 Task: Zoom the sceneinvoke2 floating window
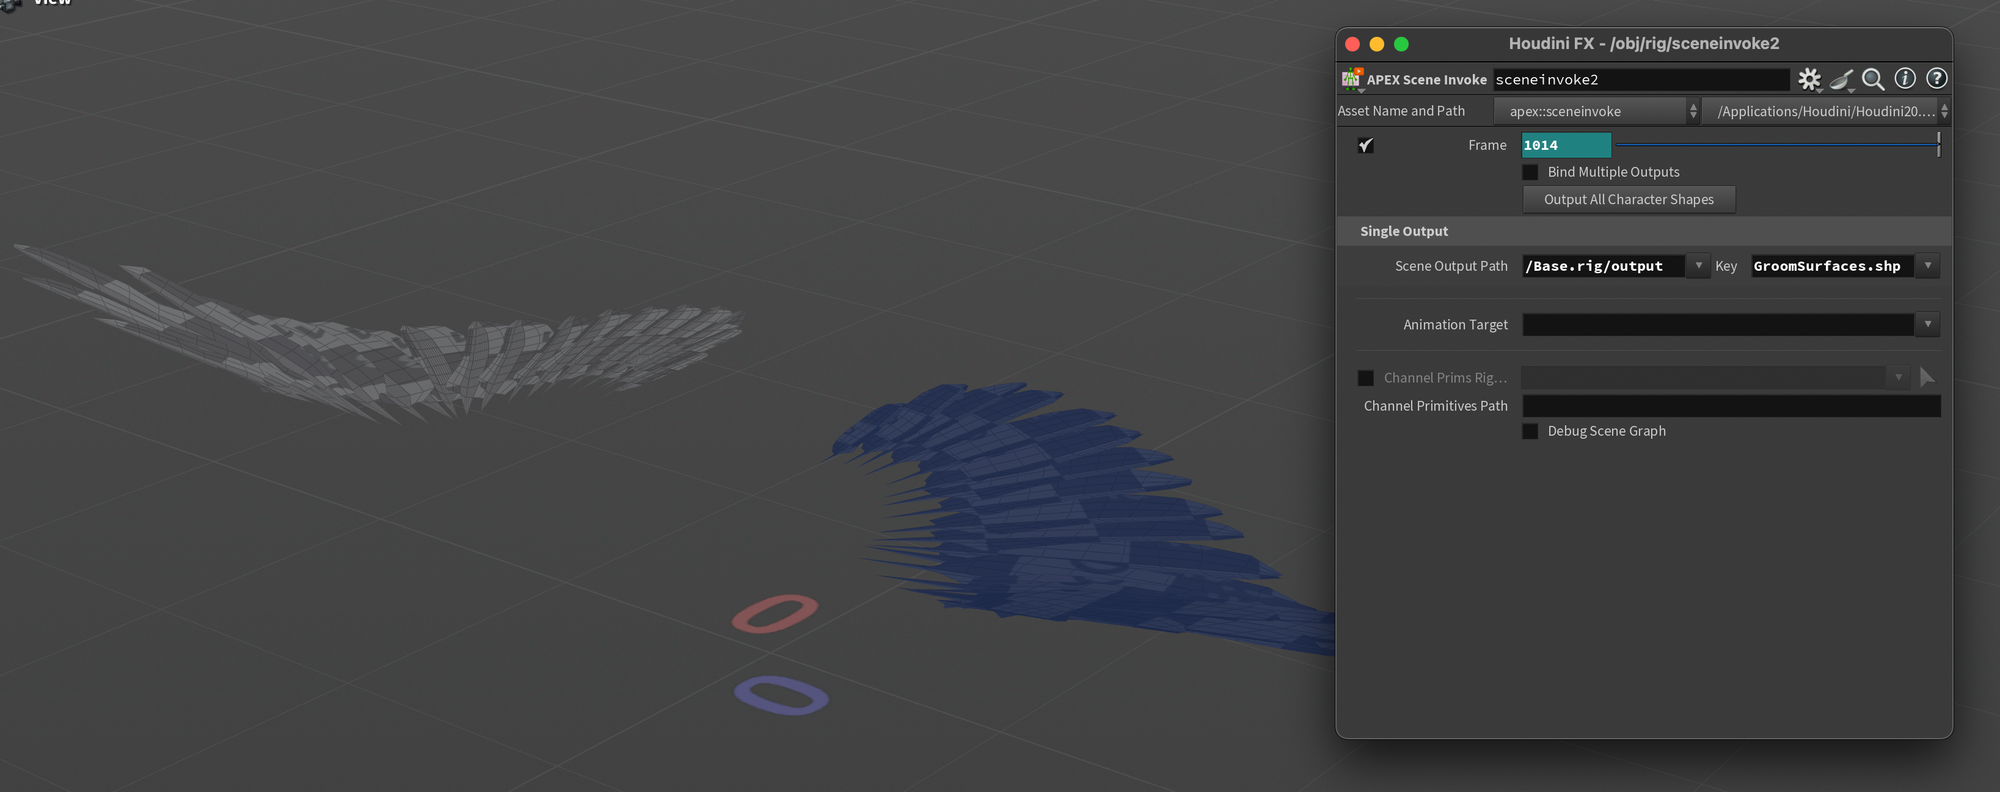(x=1401, y=44)
